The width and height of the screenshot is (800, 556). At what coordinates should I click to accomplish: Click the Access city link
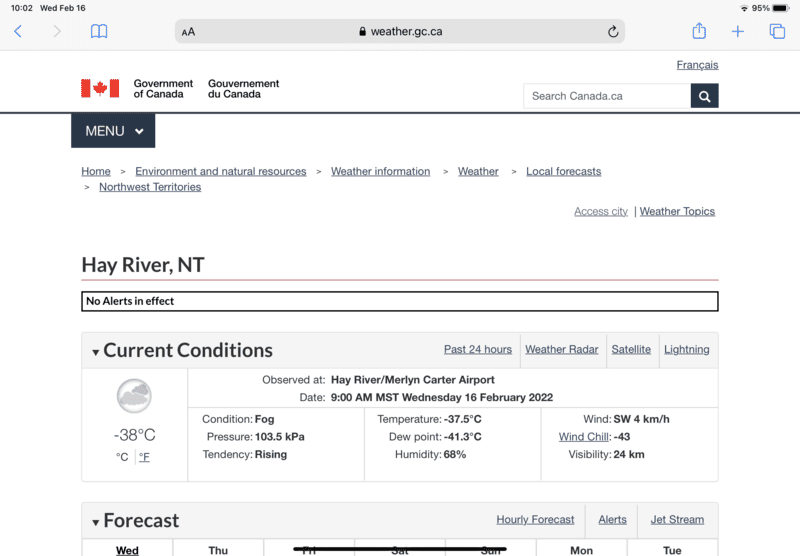pyautogui.click(x=601, y=211)
